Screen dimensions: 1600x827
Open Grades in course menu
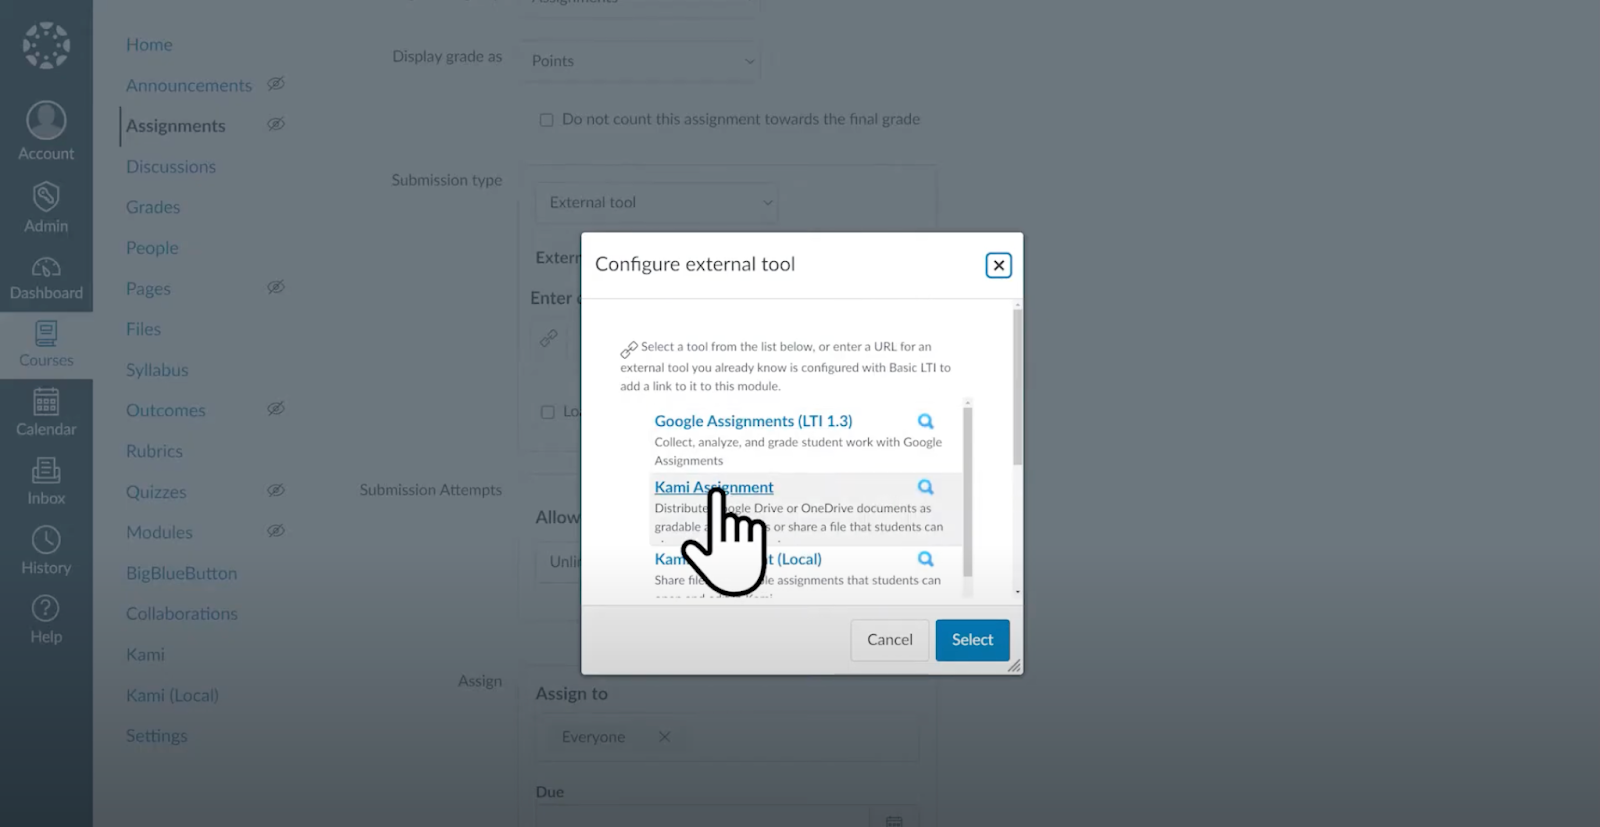click(153, 207)
